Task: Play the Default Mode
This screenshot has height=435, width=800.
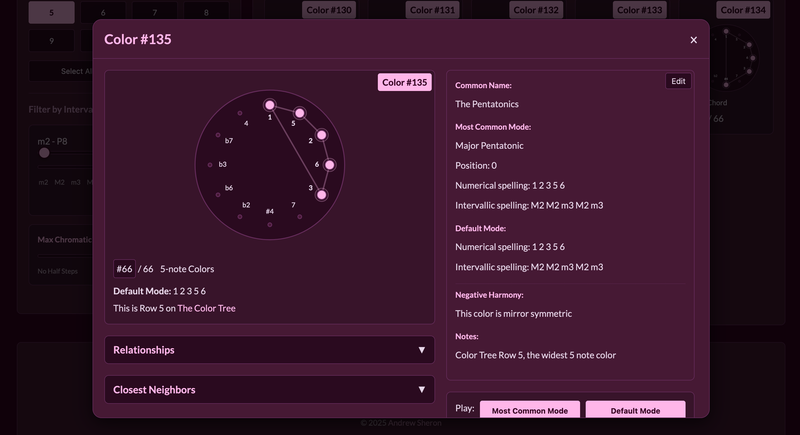Action: coord(635,410)
